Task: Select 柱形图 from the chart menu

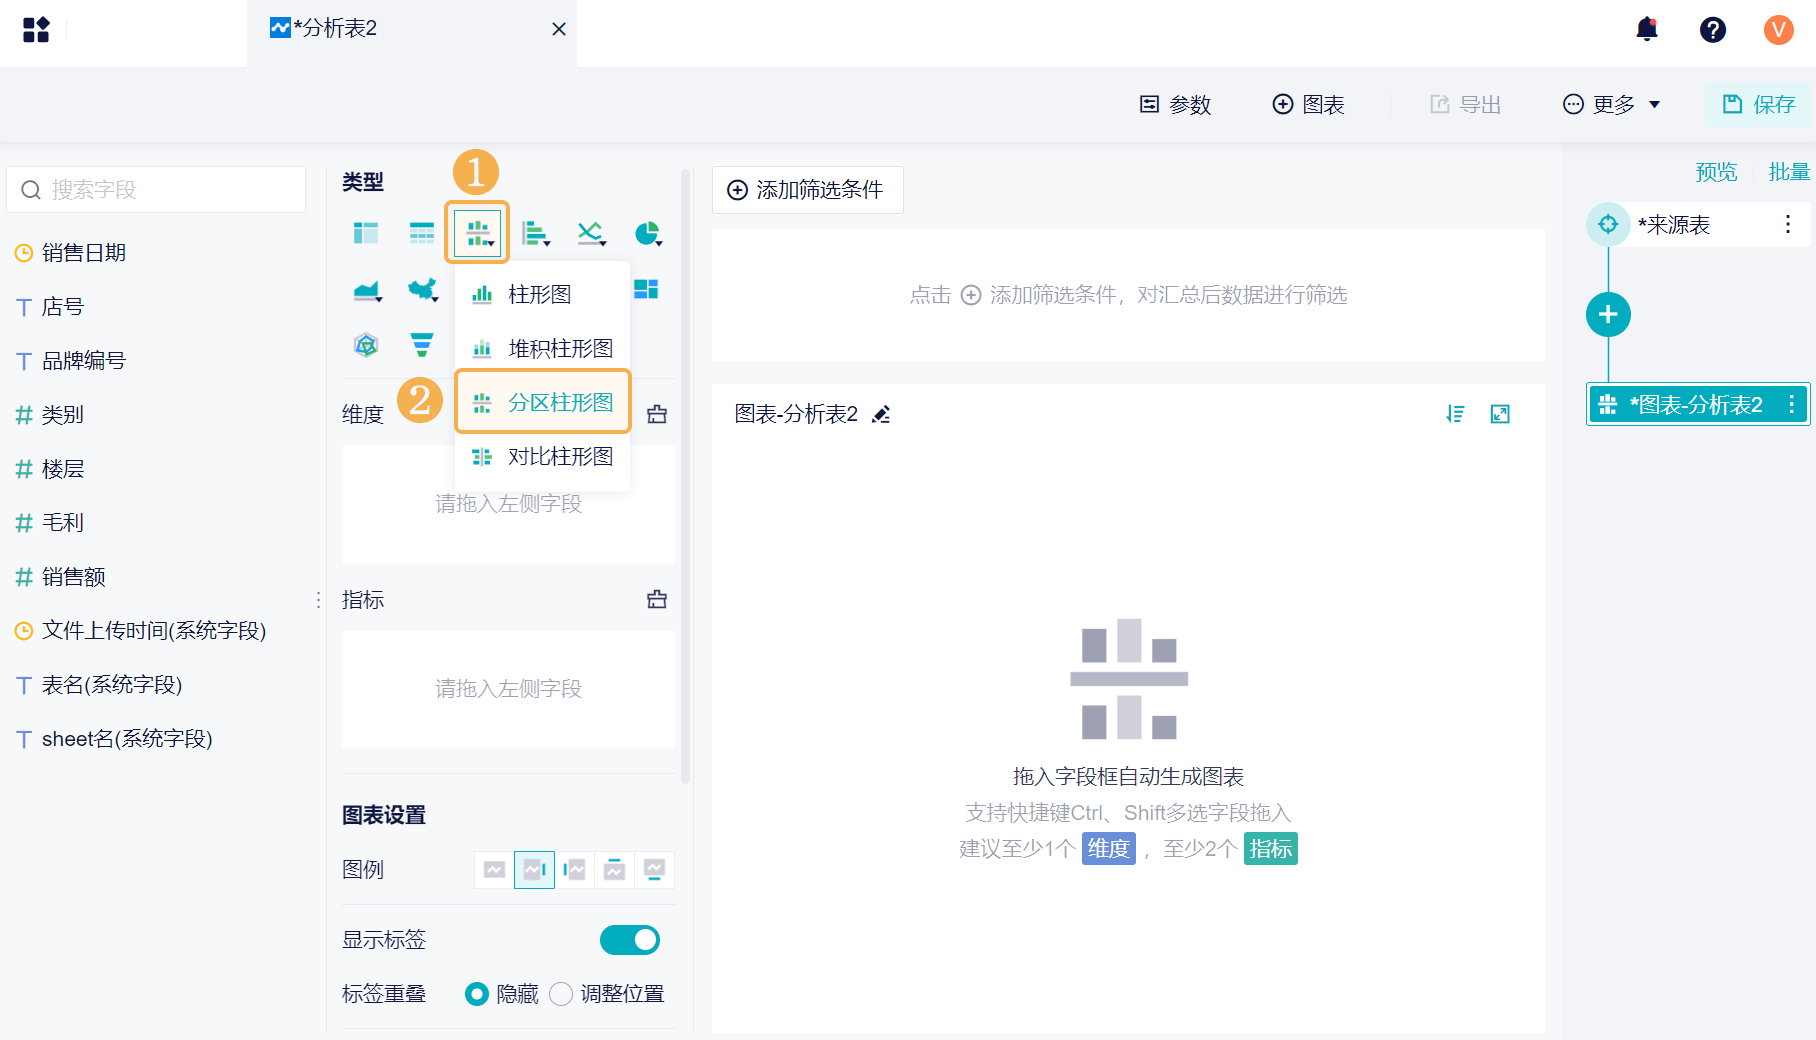Action: [x=542, y=294]
